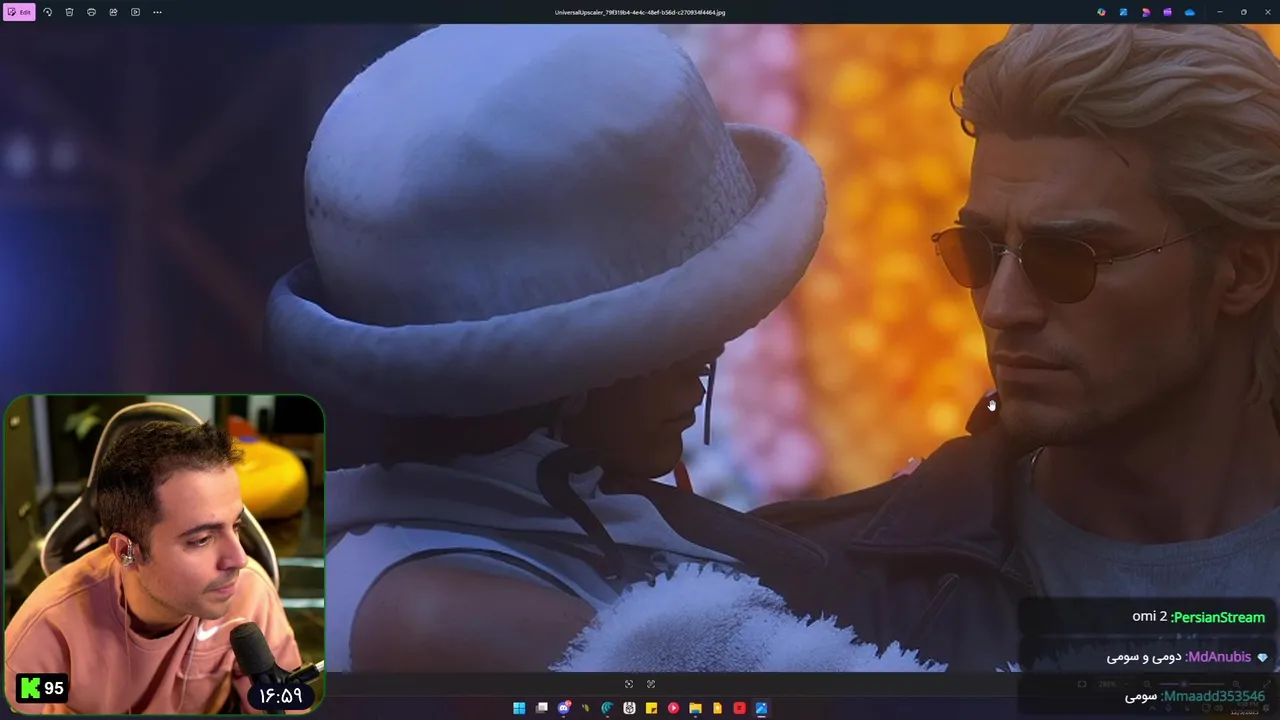Screen dimensions: 1280x720
Task: Open Discord from the taskbar
Action: tap(564, 708)
